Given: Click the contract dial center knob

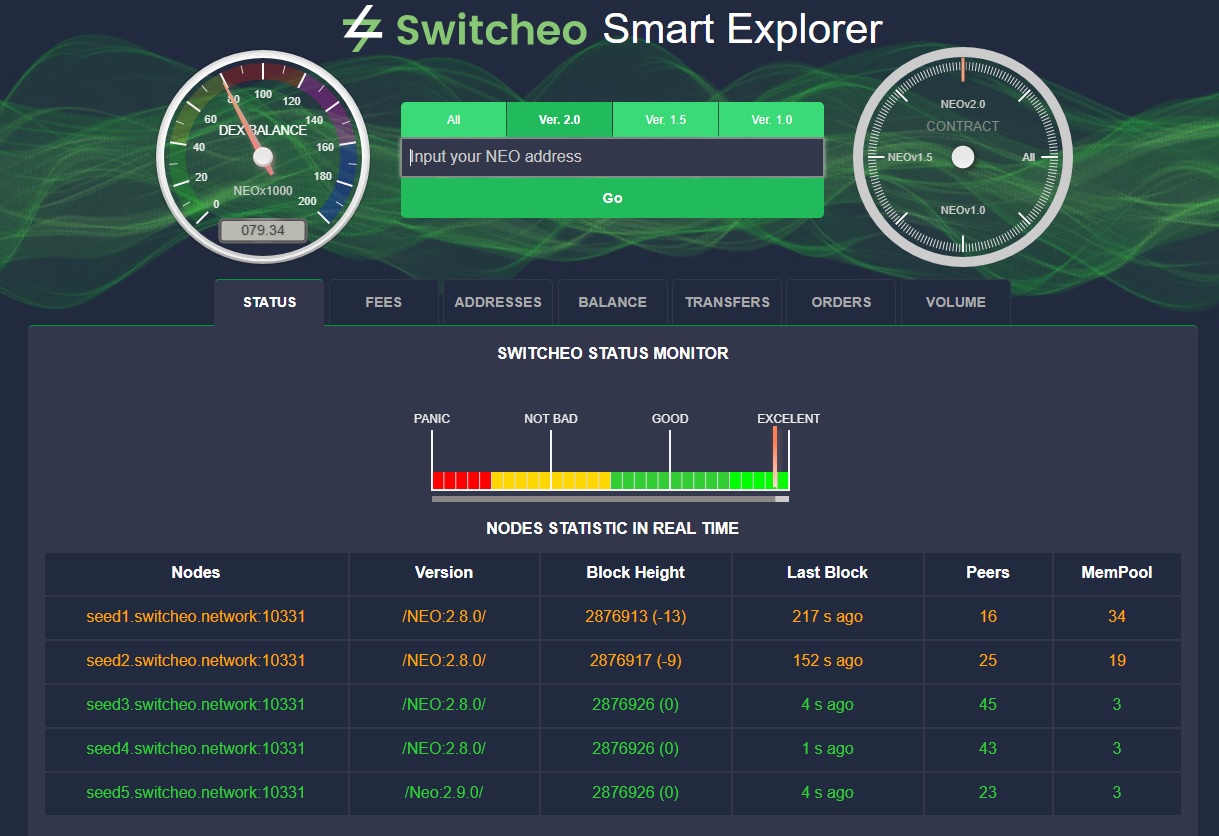Looking at the screenshot, I should pyautogui.click(x=963, y=157).
